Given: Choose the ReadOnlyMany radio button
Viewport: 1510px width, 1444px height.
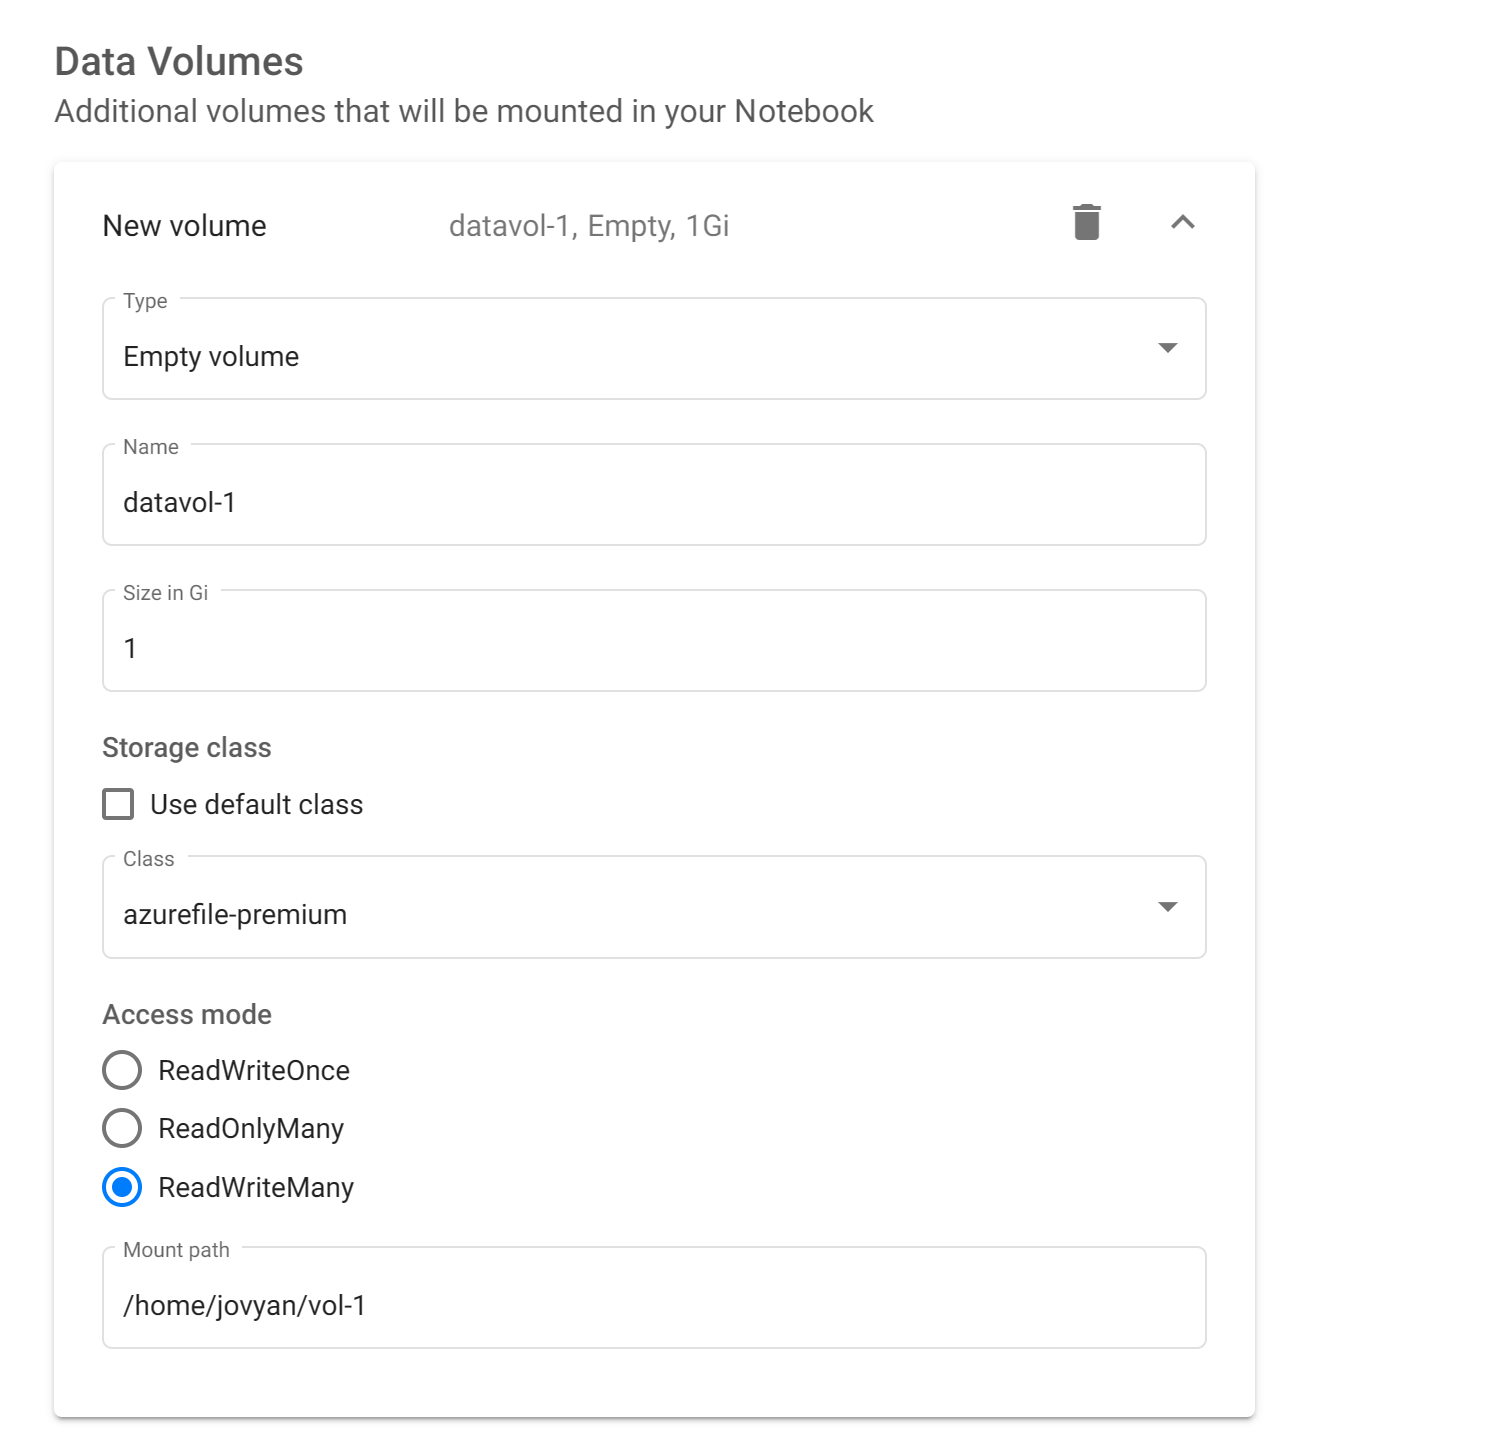Looking at the screenshot, I should point(122,1128).
